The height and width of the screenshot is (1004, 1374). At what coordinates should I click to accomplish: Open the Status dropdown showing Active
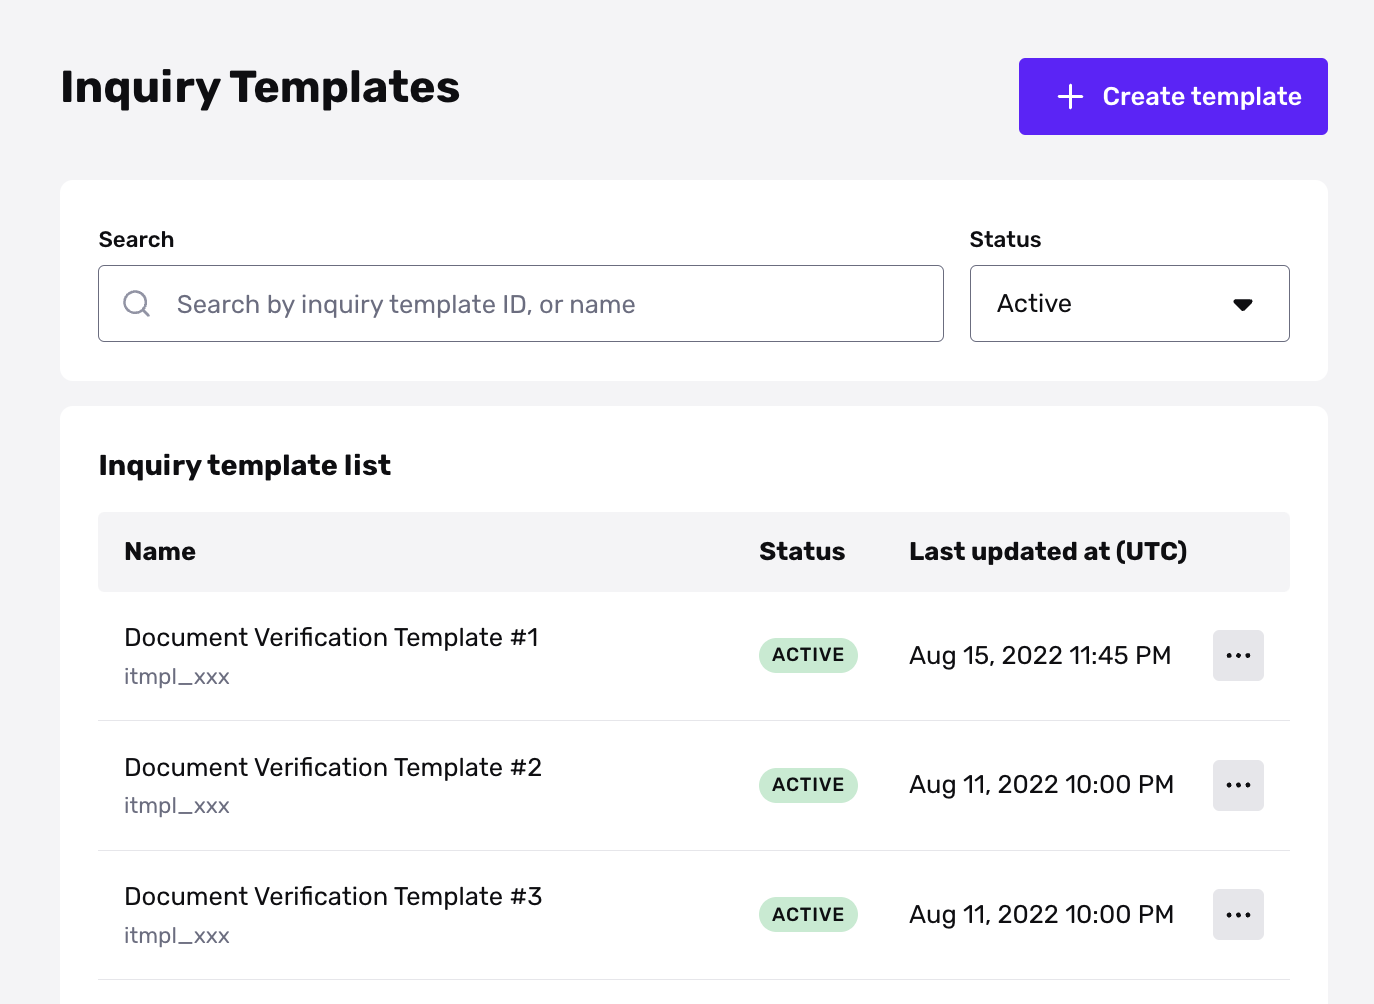(x=1129, y=303)
